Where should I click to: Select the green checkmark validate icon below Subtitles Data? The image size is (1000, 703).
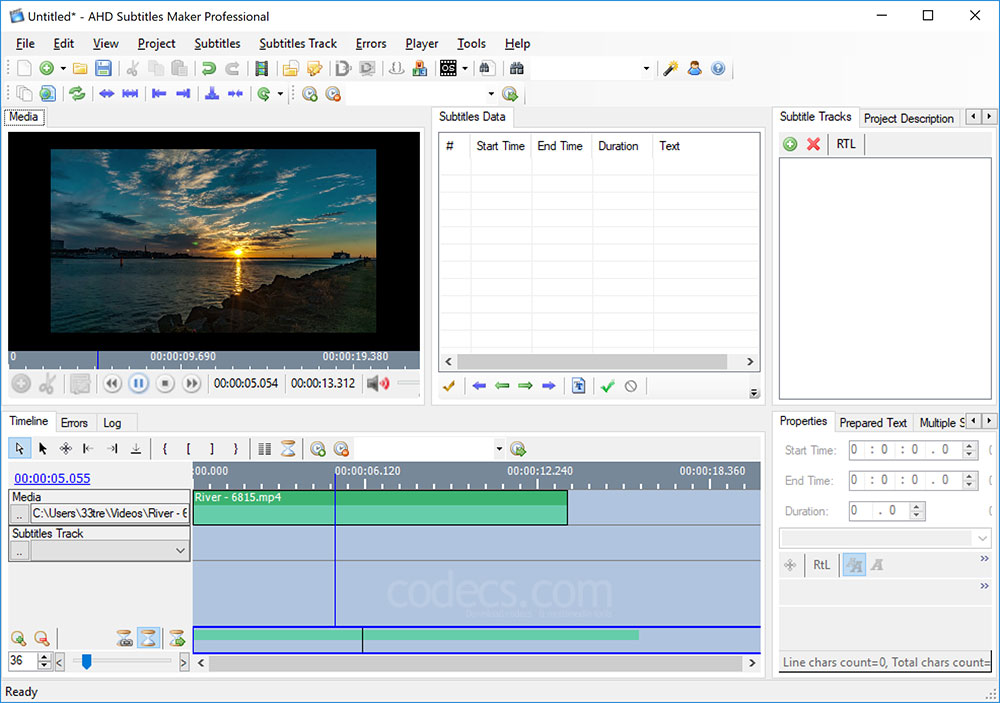coord(606,388)
